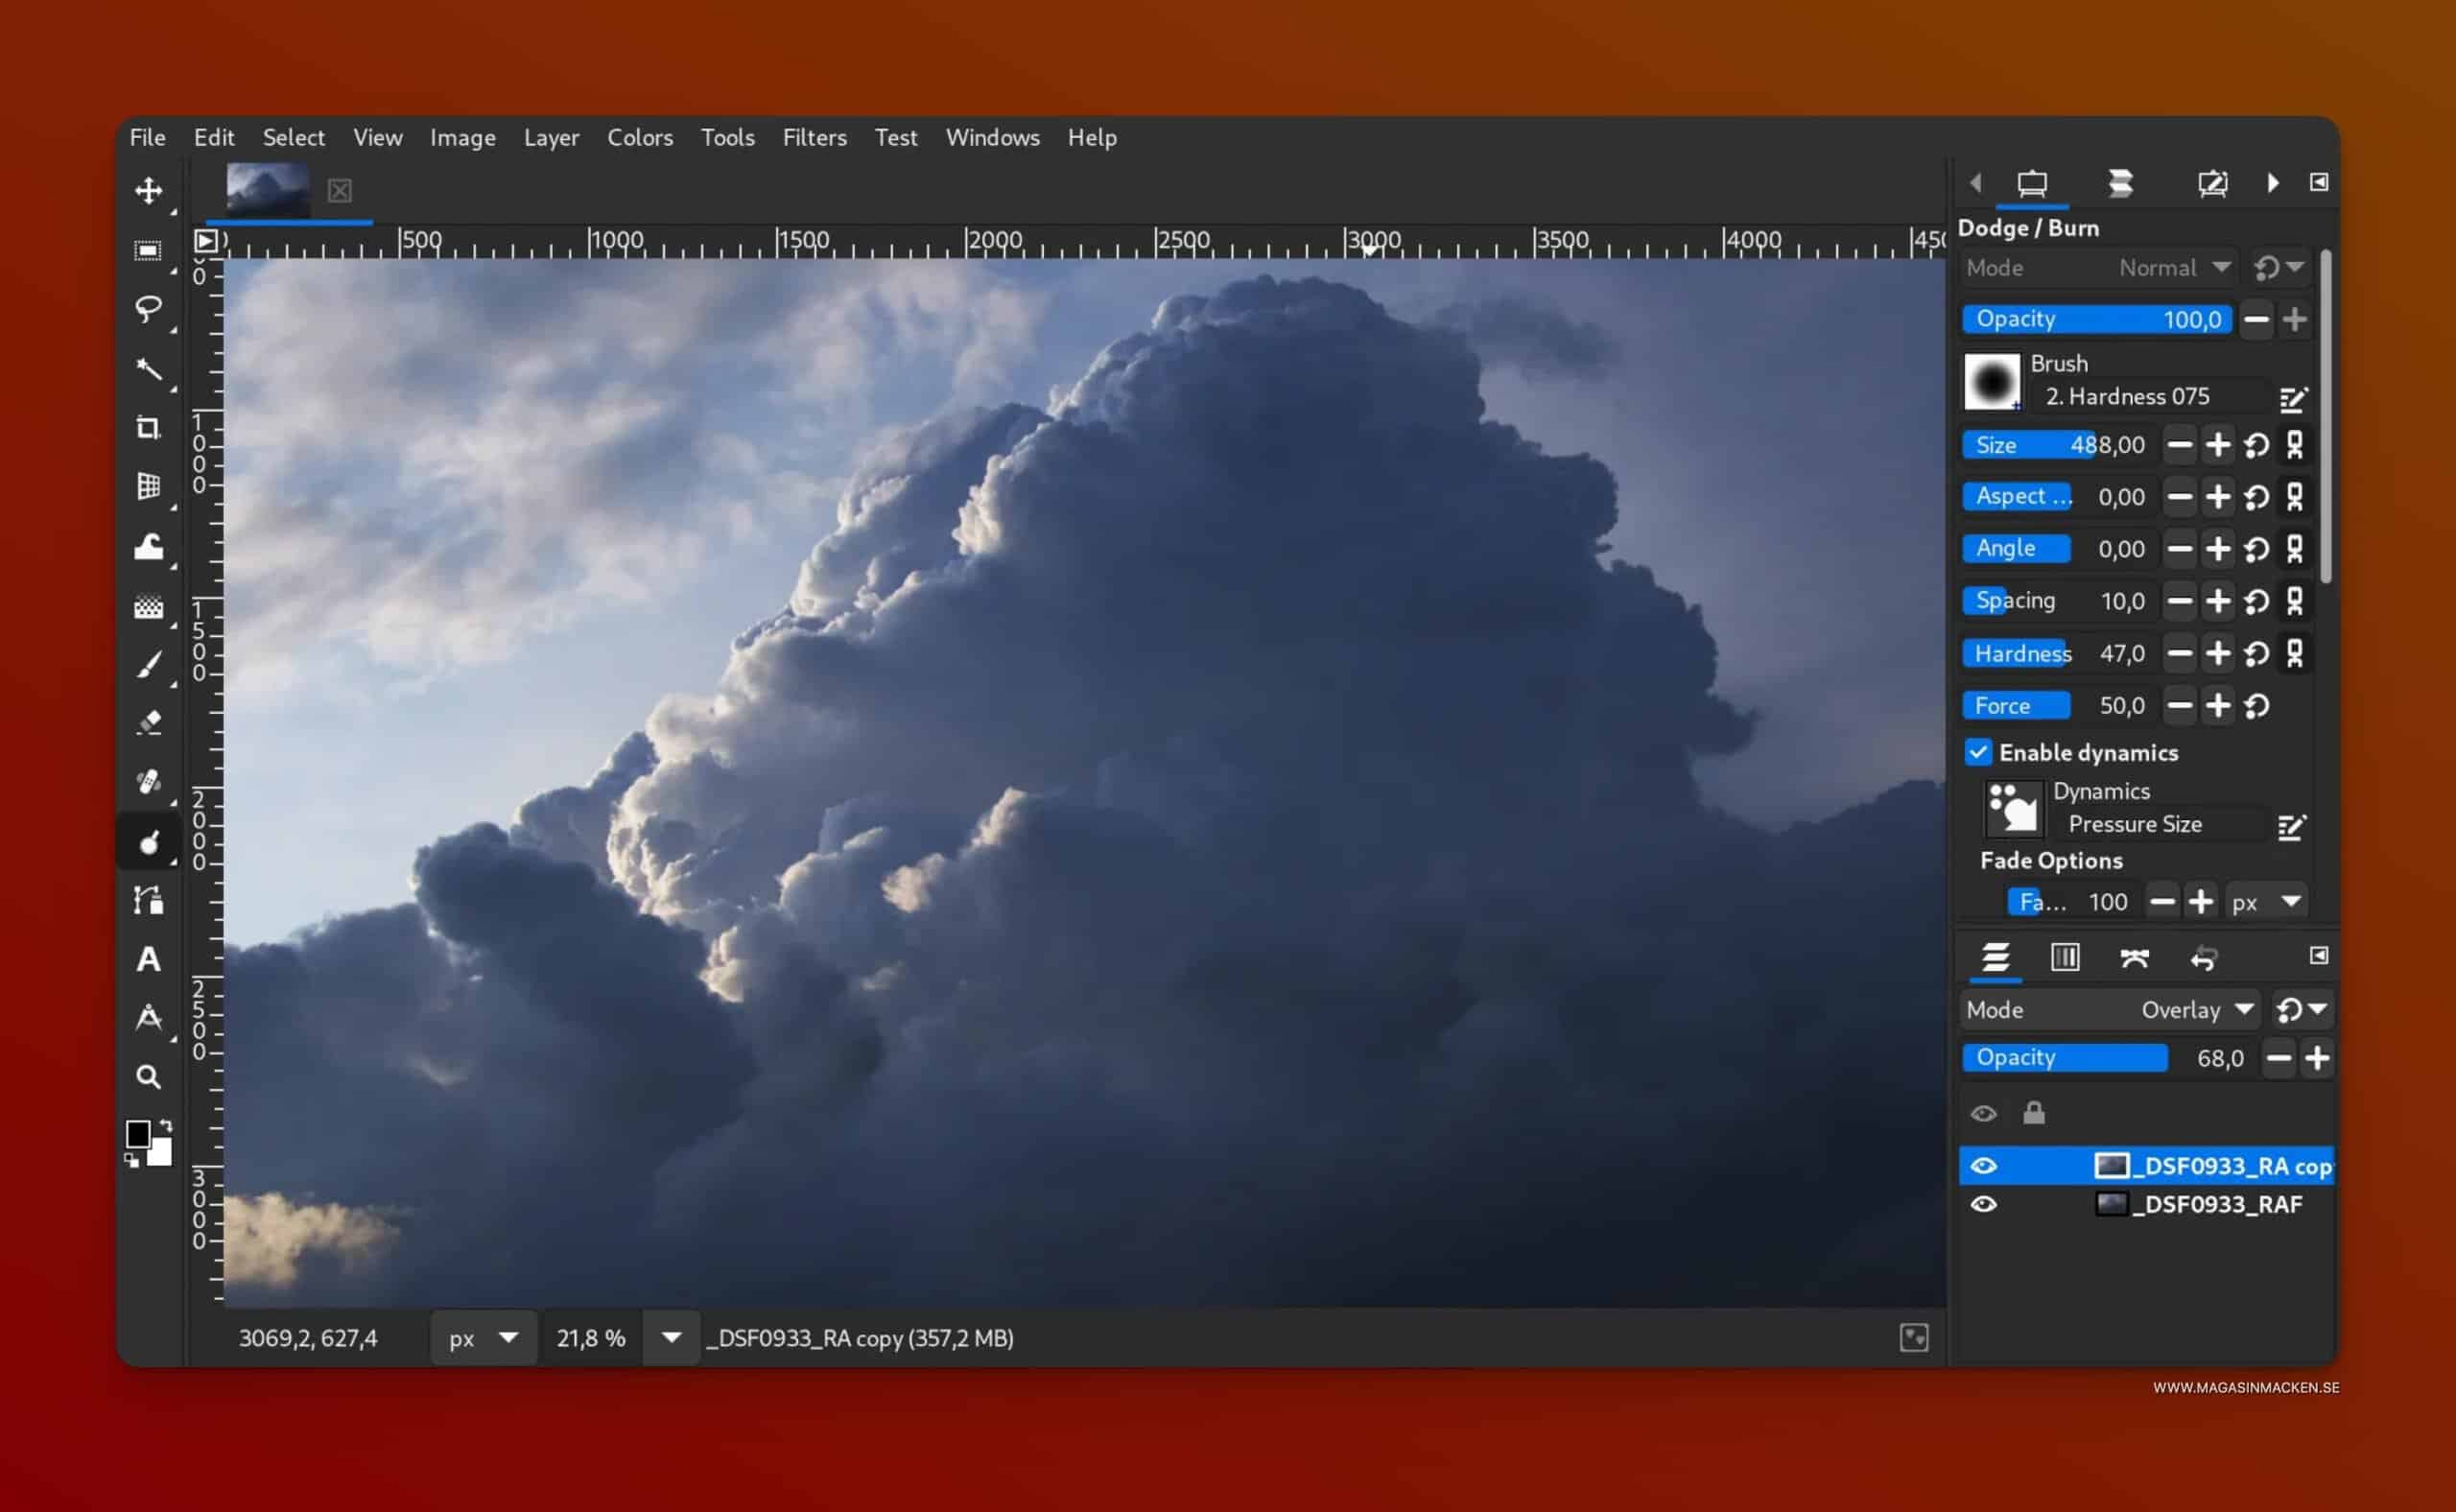Decrease layer Opacity 68,0 with minus button
The image size is (2456, 1512).
(x=2279, y=1058)
